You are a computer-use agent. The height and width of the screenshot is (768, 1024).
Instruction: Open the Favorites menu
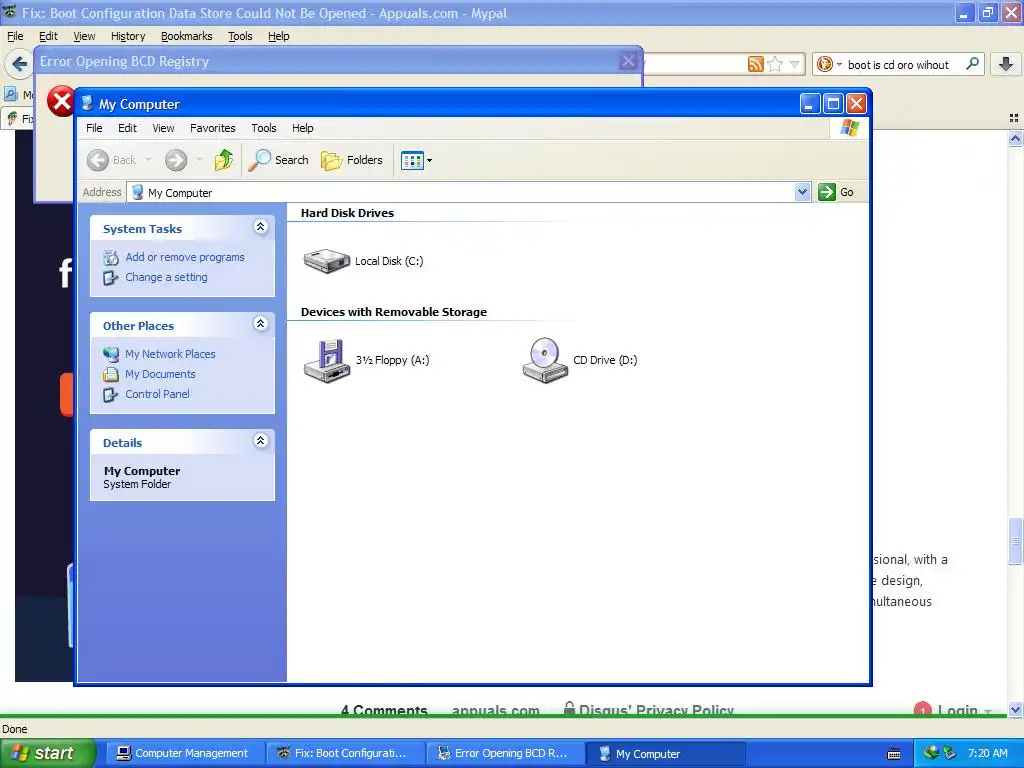click(x=213, y=128)
